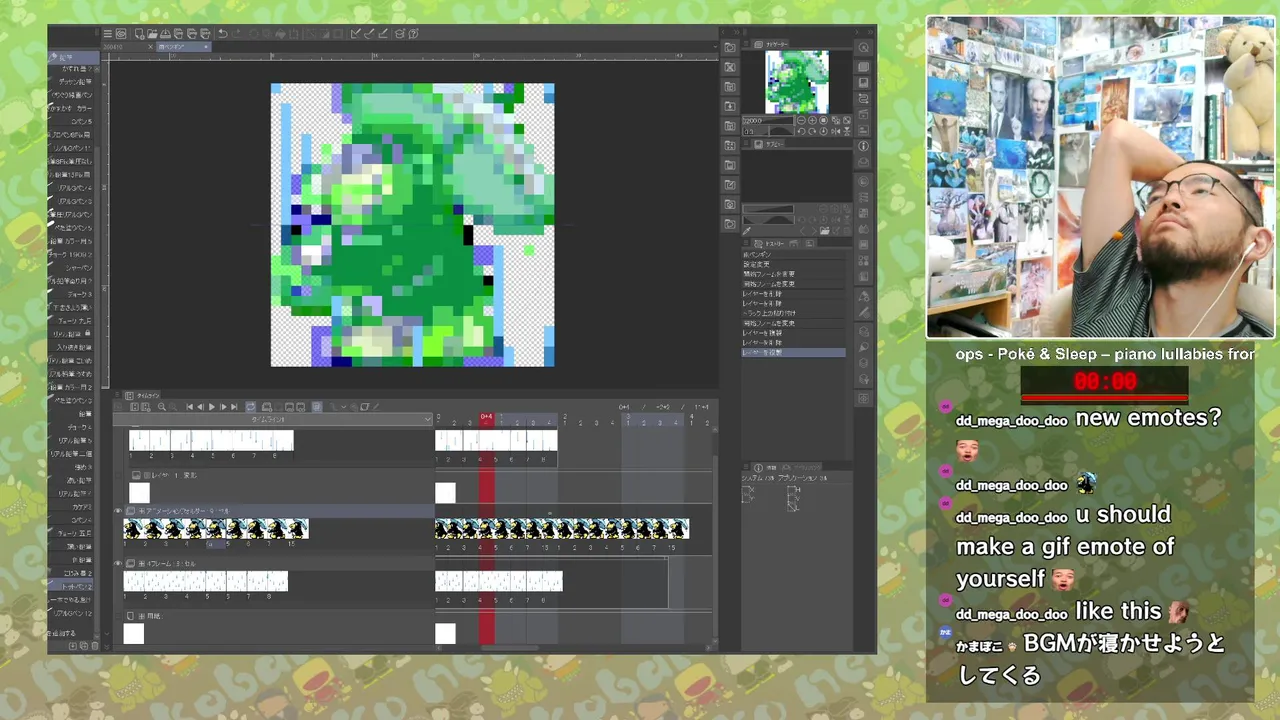Step to next frame in timeline
1280x720 pixels.
223,407
